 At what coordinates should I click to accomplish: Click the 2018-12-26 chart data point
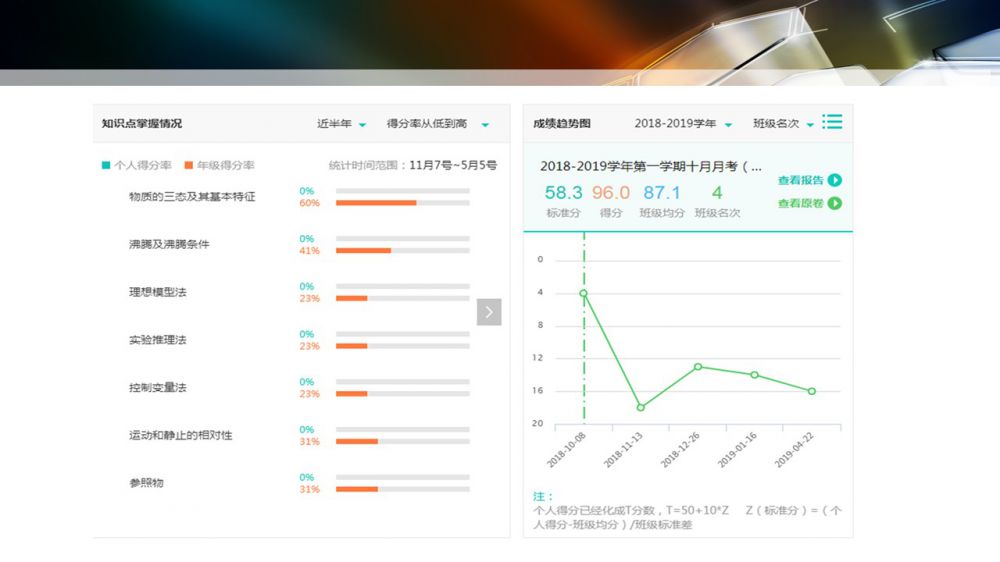[x=698, y=366]
